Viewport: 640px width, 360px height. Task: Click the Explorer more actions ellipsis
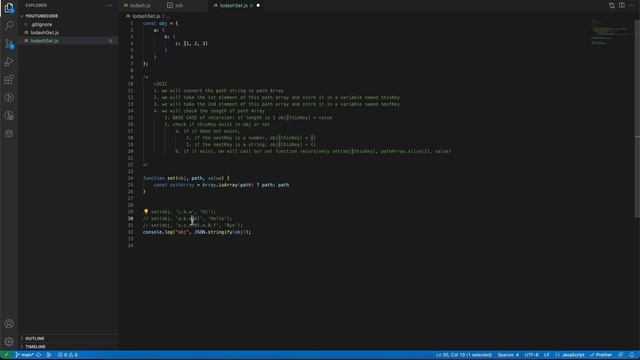click(109, 5)
